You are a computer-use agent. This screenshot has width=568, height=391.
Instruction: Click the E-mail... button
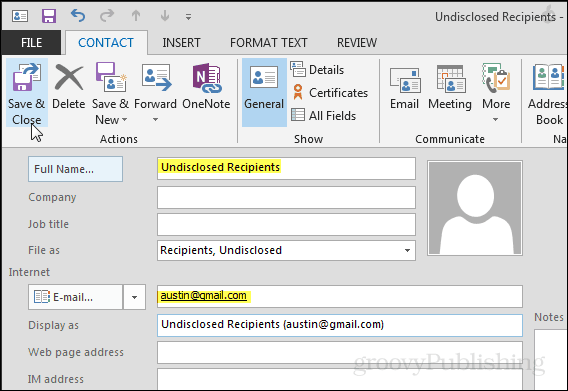75,297
